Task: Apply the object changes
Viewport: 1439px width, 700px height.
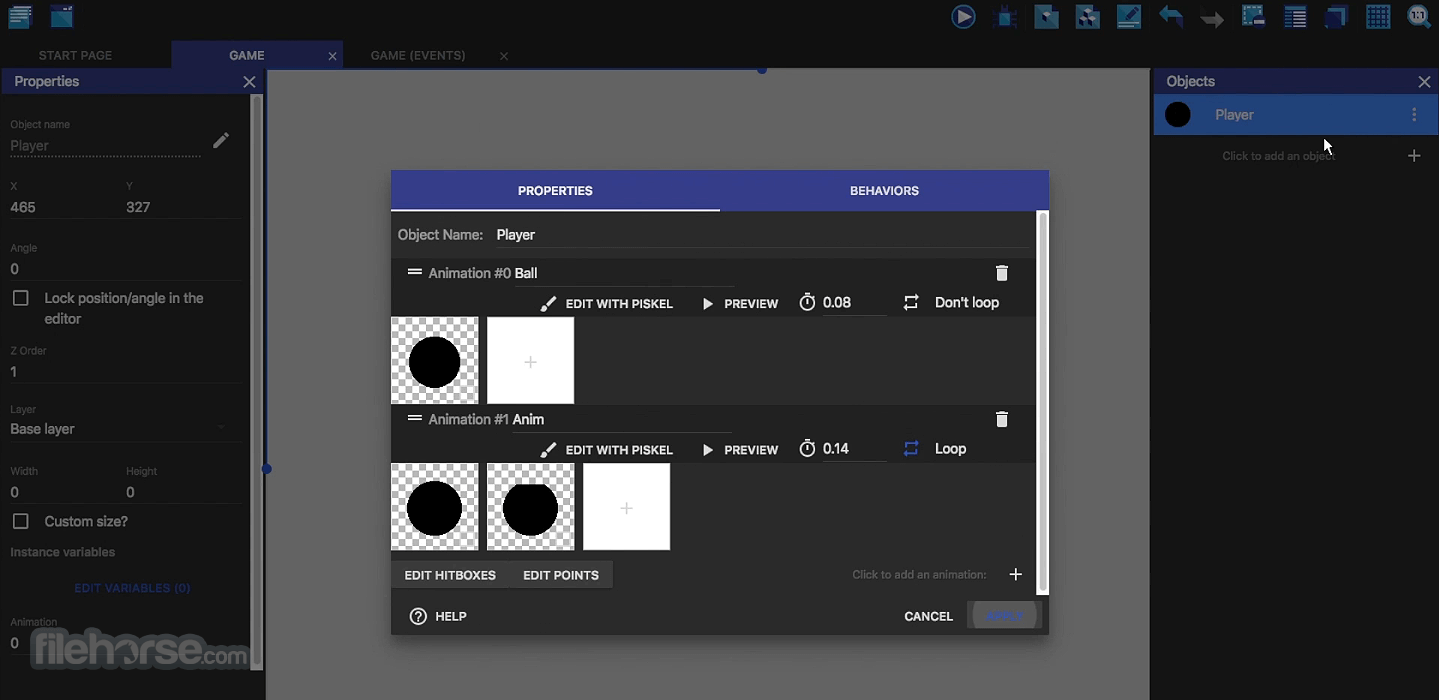Action: coord(1005,616)
